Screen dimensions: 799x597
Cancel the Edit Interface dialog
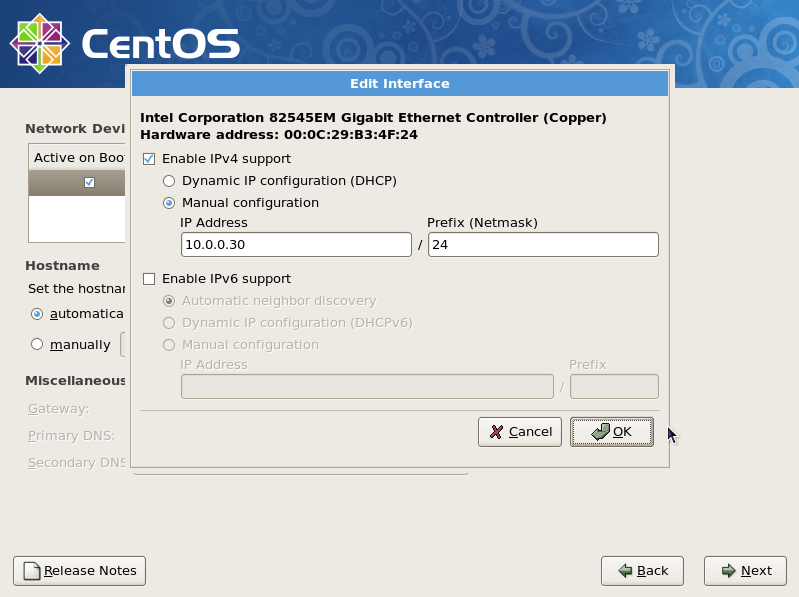[520, 432]
